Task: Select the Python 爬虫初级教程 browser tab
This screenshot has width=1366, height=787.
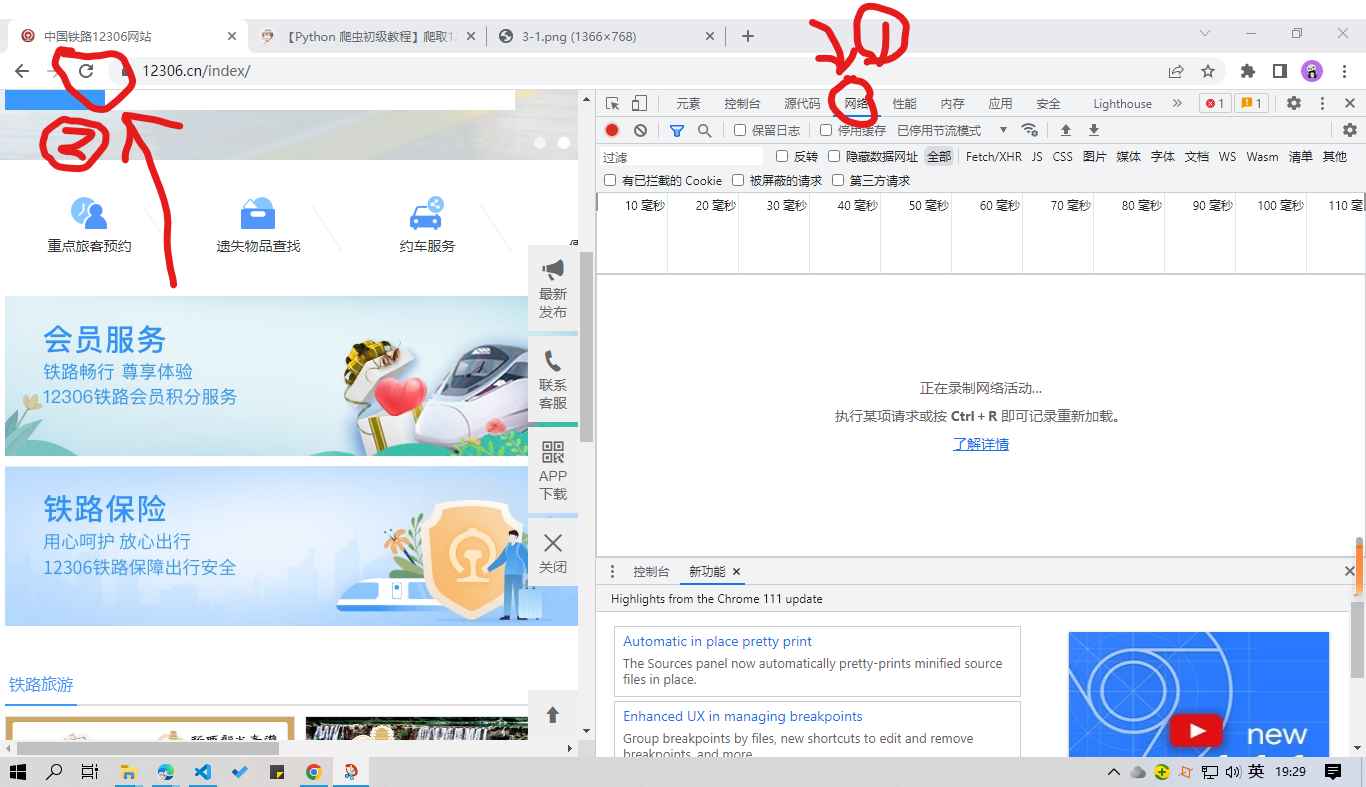Action: (x=368, y=36)
